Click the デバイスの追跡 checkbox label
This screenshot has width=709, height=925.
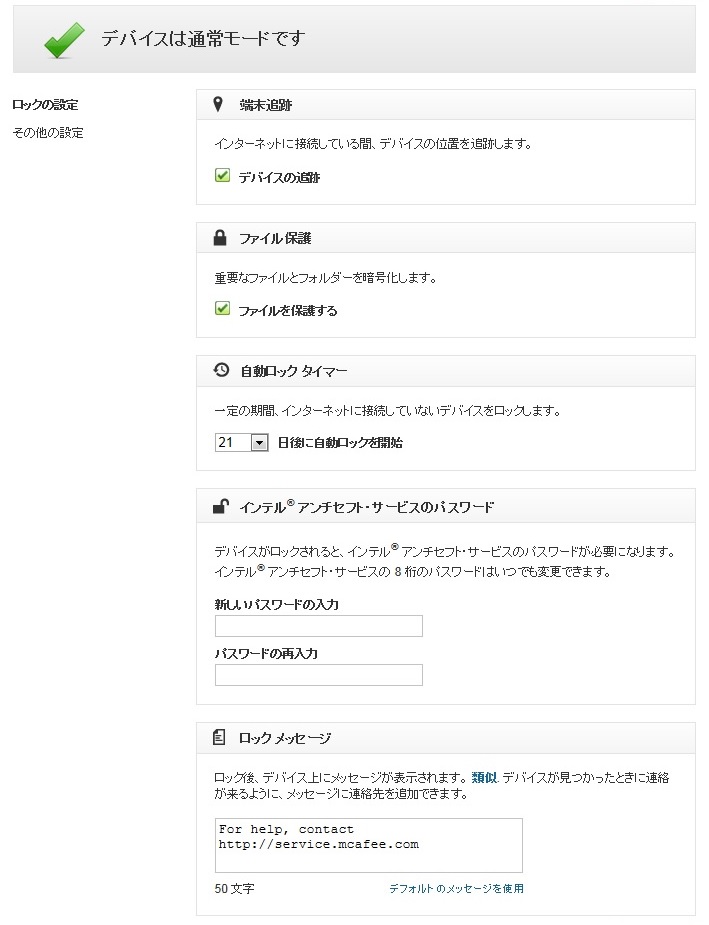(279, 177)
